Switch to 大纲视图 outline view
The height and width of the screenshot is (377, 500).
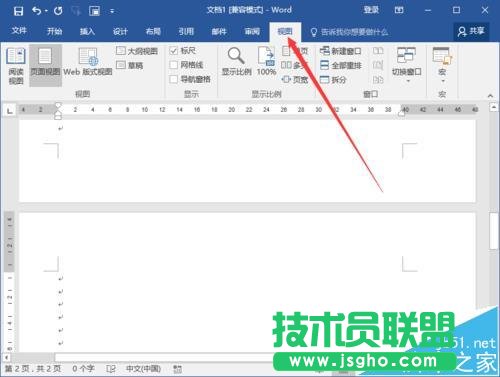(137, 51)
